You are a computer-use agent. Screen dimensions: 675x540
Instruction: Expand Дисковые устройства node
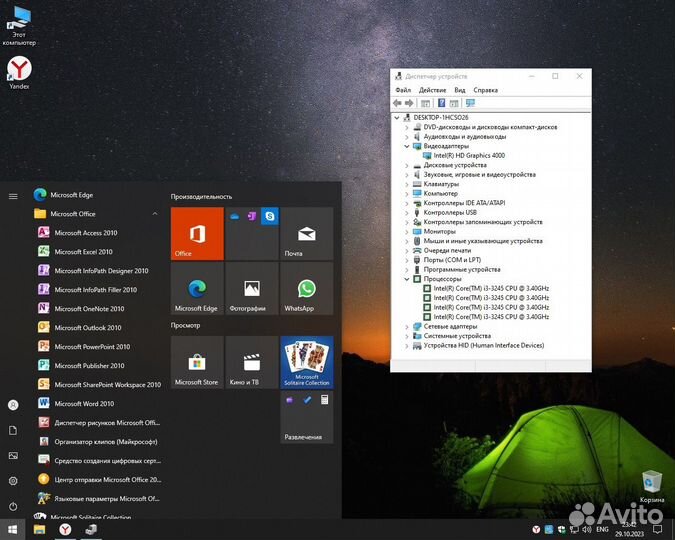pos(407,165)
